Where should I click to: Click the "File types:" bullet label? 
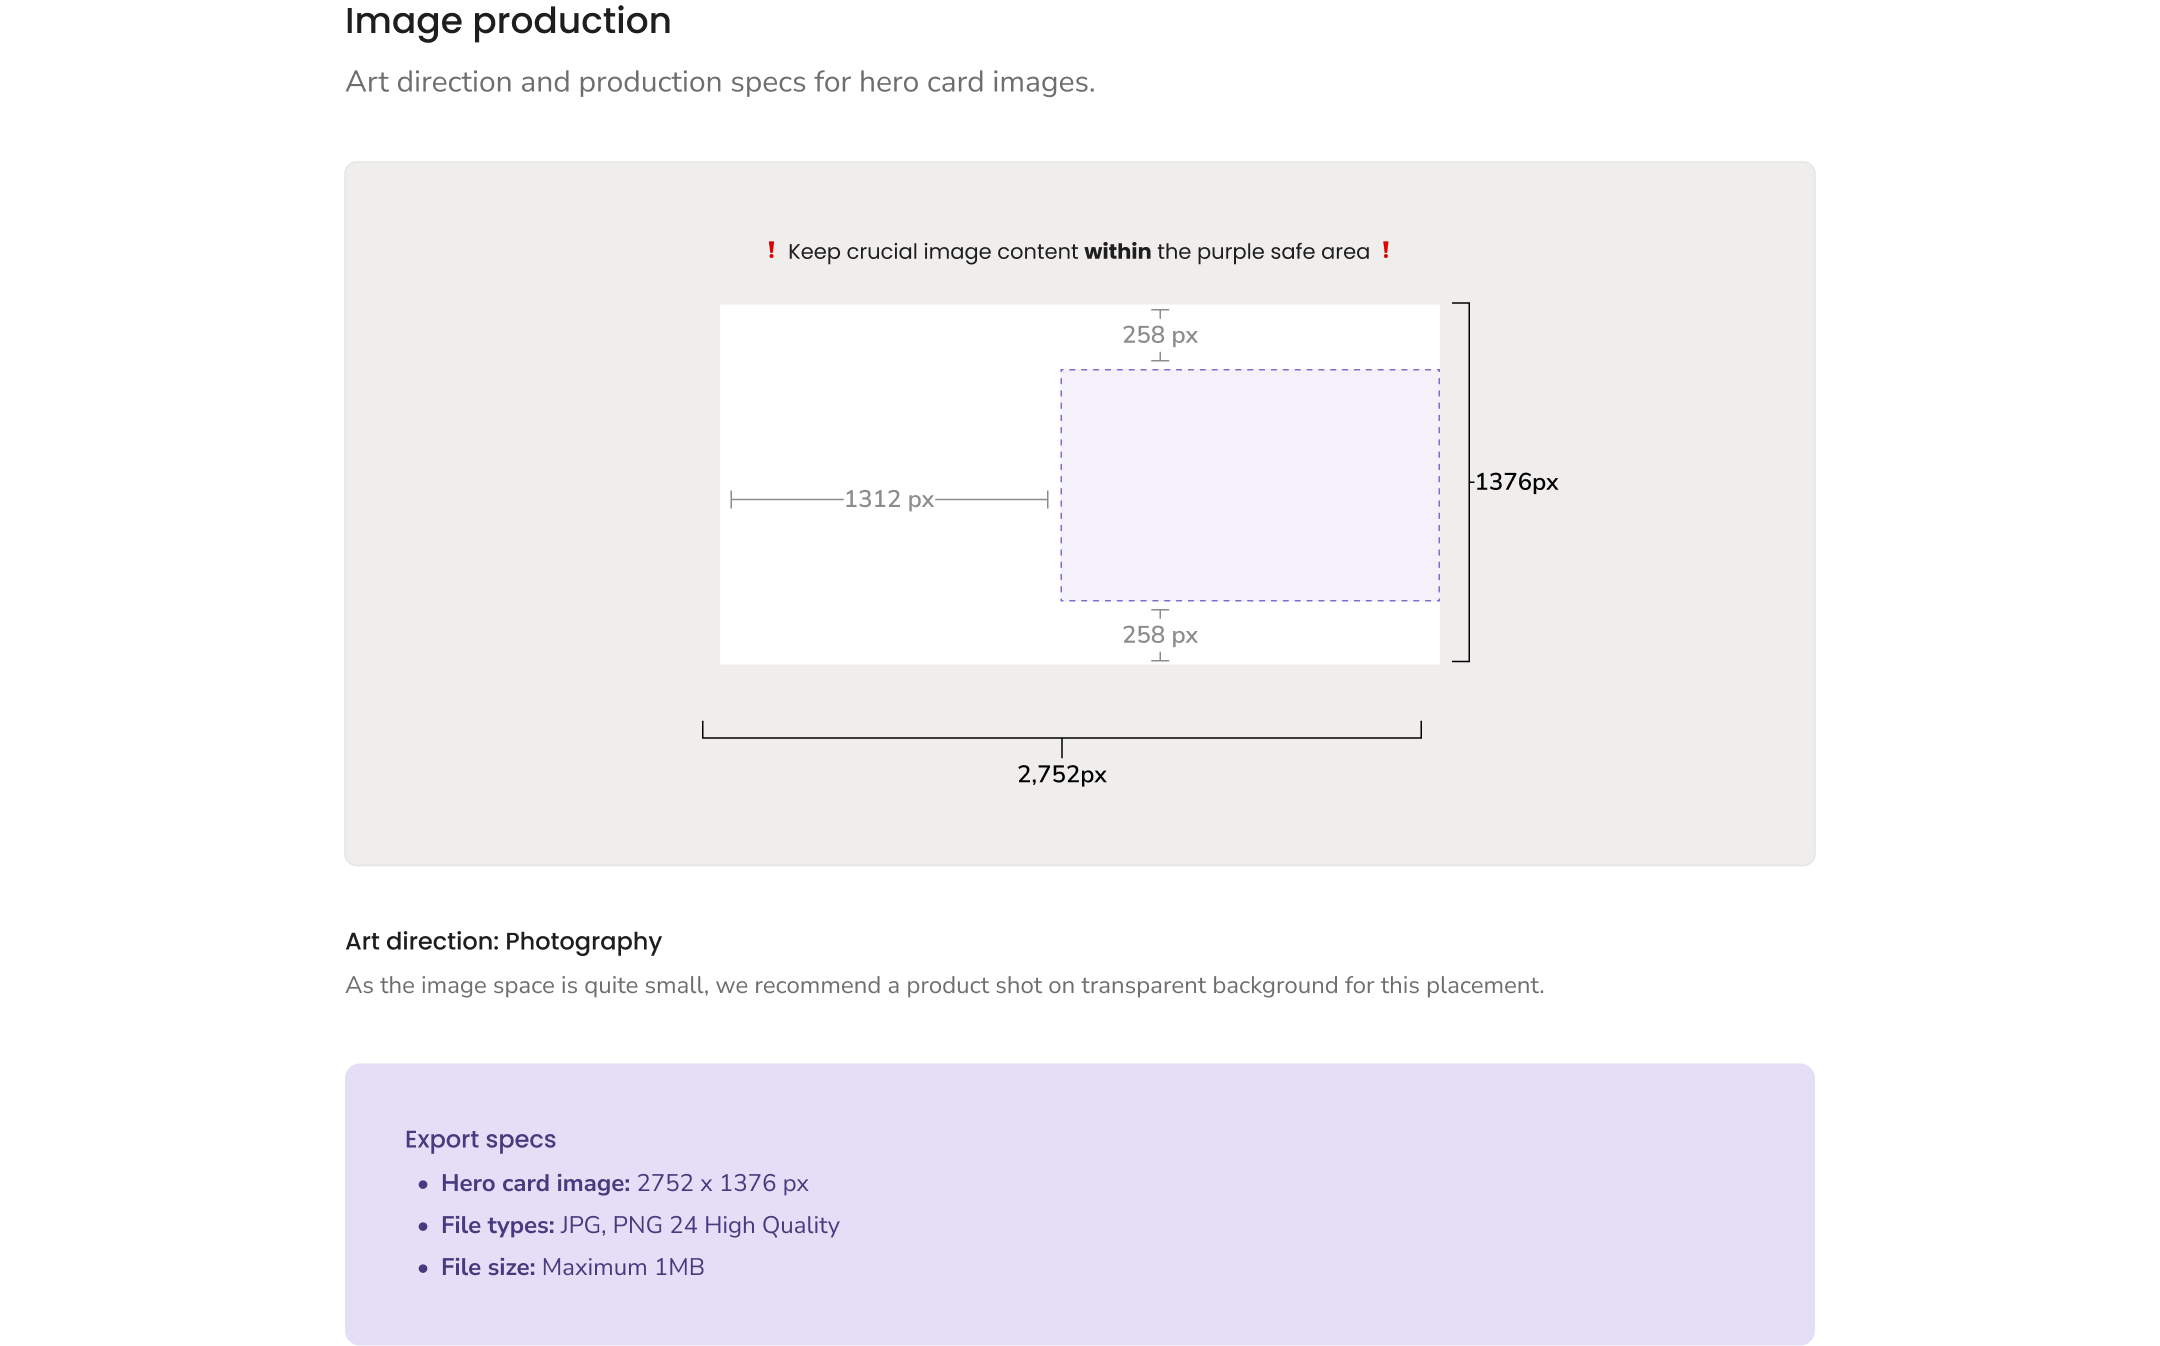click(x=497, y=1225)
